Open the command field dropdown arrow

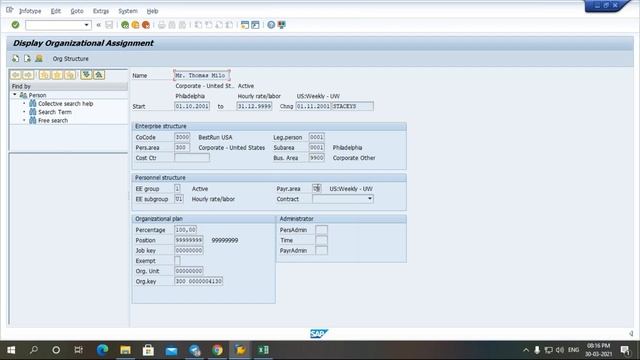click(x=86, y=25)
